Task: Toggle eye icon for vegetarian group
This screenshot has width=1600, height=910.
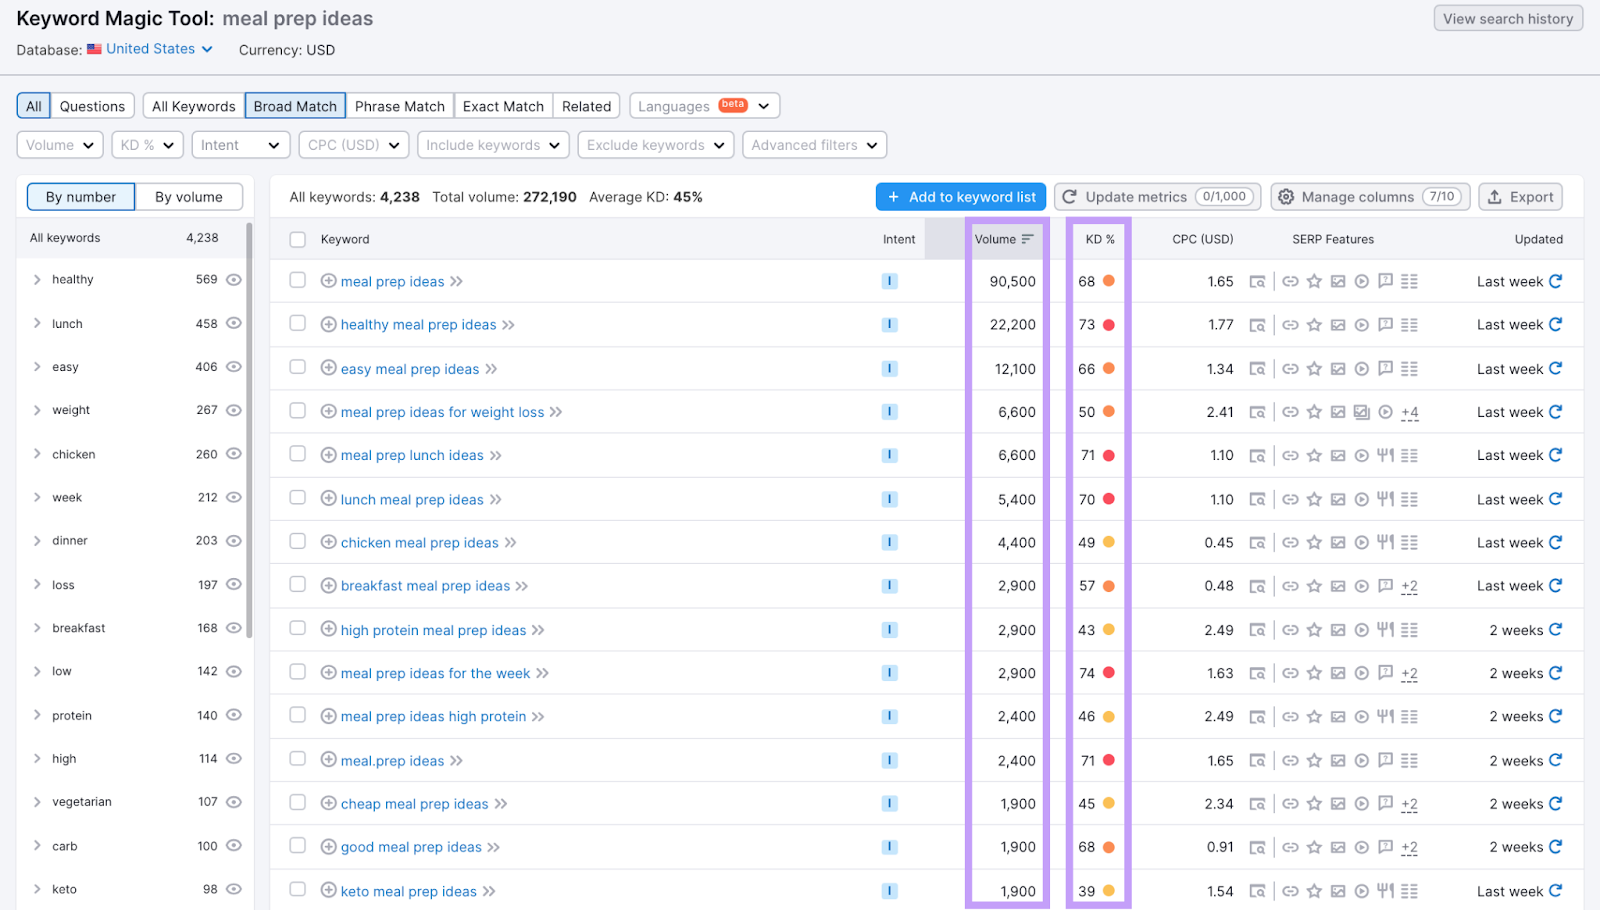Action: (234, 802)
